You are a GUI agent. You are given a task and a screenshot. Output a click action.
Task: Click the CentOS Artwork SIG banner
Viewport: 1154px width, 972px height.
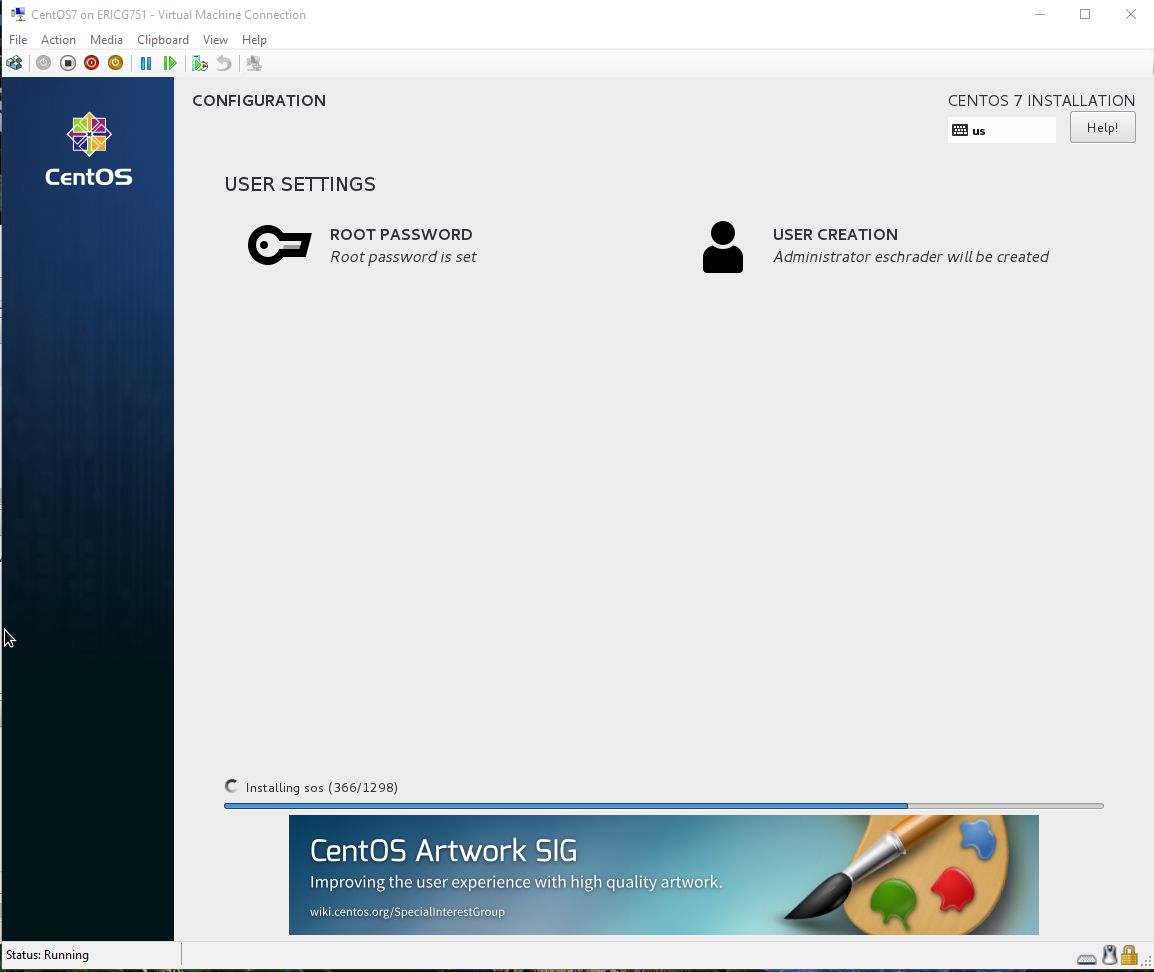(663, 875)
